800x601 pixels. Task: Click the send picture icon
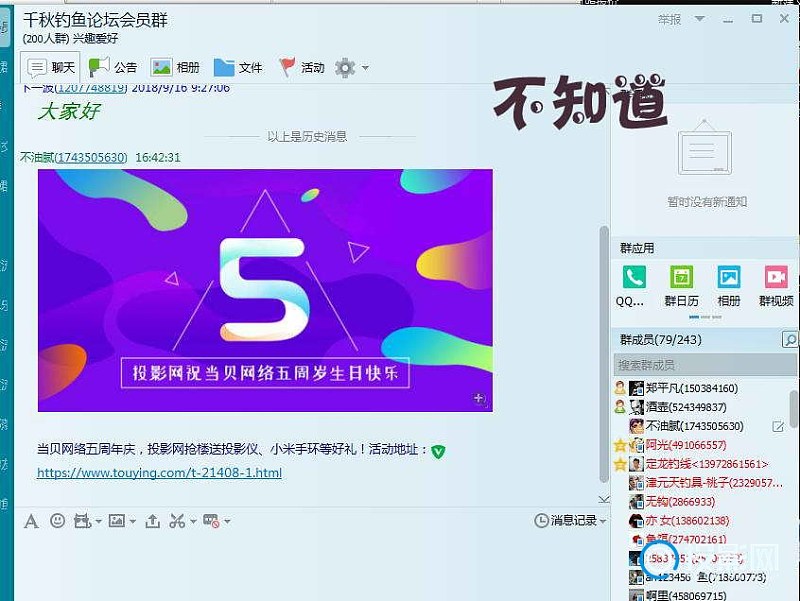pos(116,521)
